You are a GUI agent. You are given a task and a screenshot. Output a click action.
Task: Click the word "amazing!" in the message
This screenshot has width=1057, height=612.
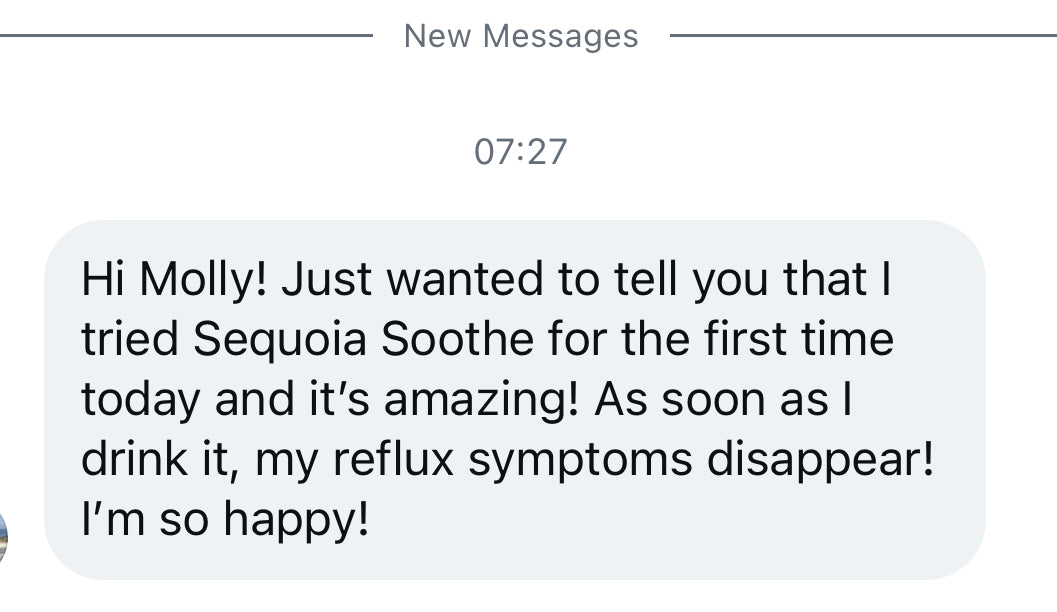[481, 400]
